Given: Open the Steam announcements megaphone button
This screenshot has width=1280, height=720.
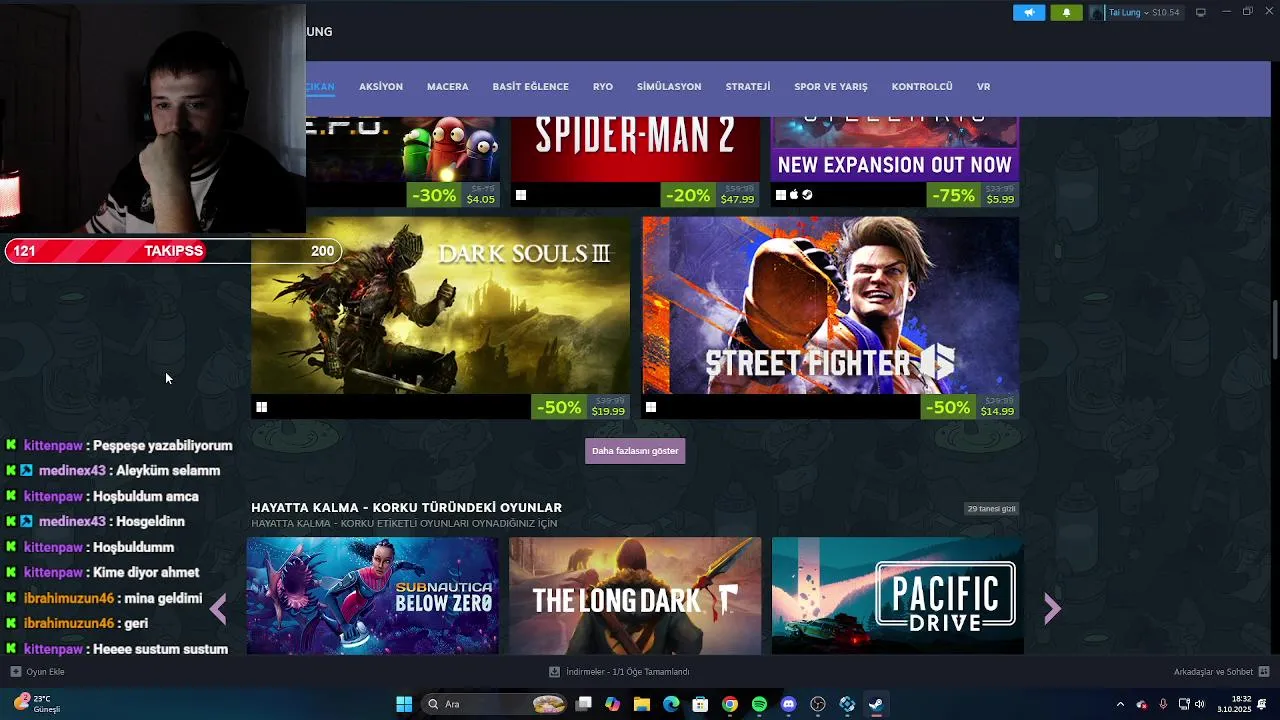Looking at the screenshot, I should (x=1028, y=12).
